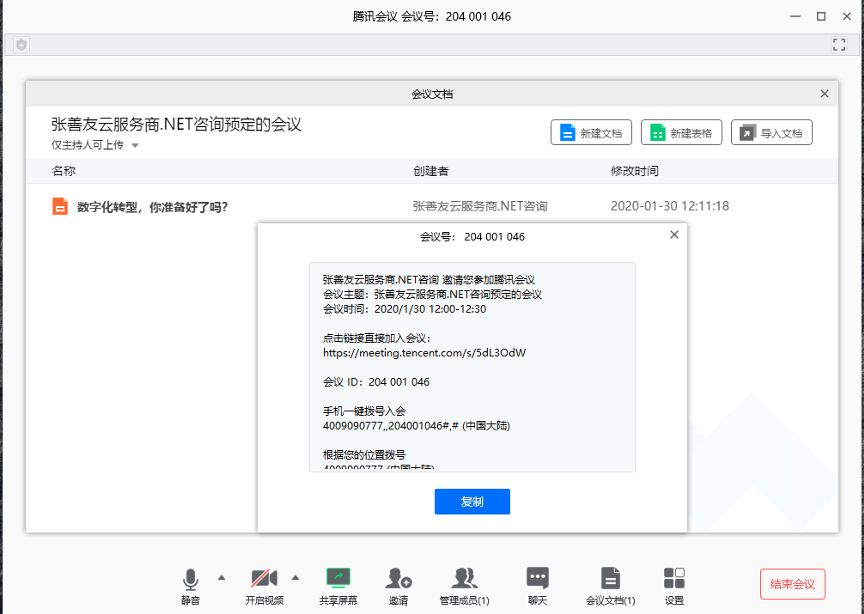Click the 会议号 title of invite popup
The height and width of the screenshot is (614, 864).
472,237
